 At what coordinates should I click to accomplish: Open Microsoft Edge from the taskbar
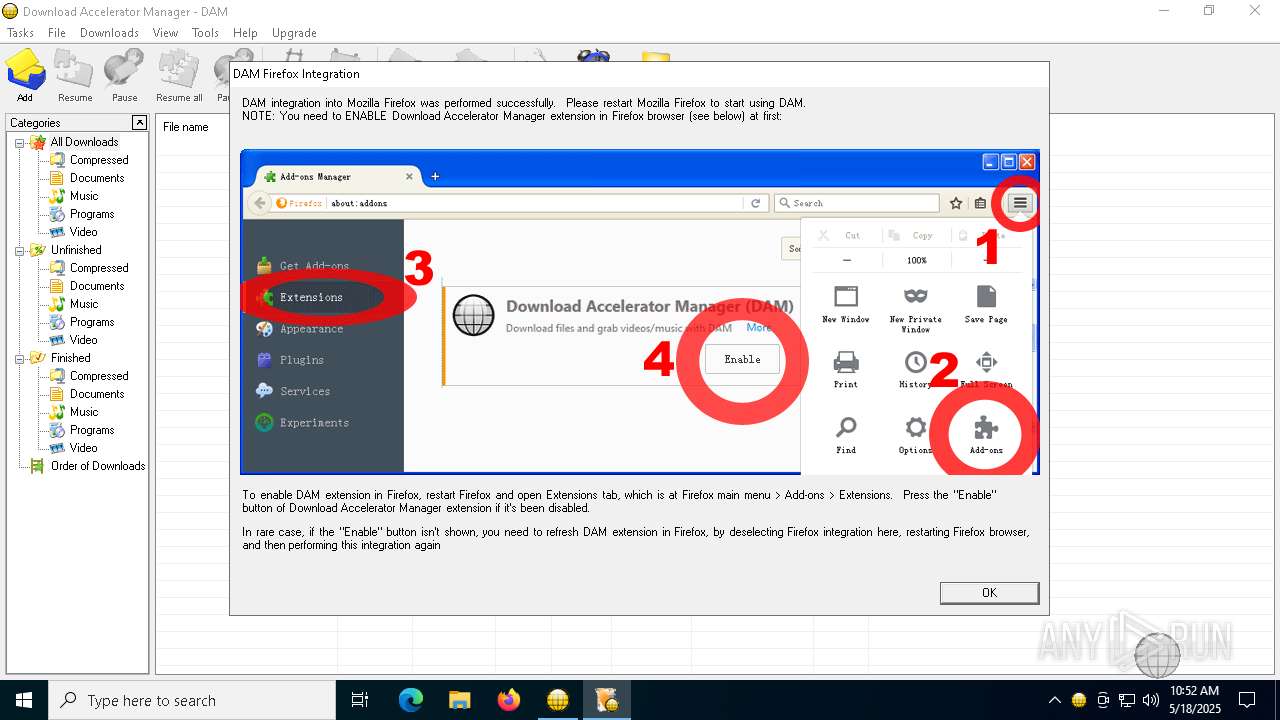tap(410, 700)
